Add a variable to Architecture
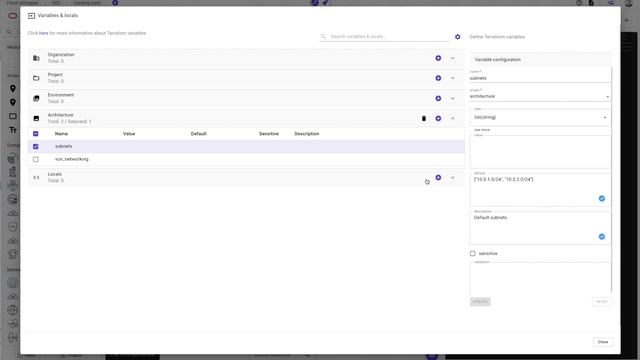Viewport: 640px width, 360px height. coord(438,118)
